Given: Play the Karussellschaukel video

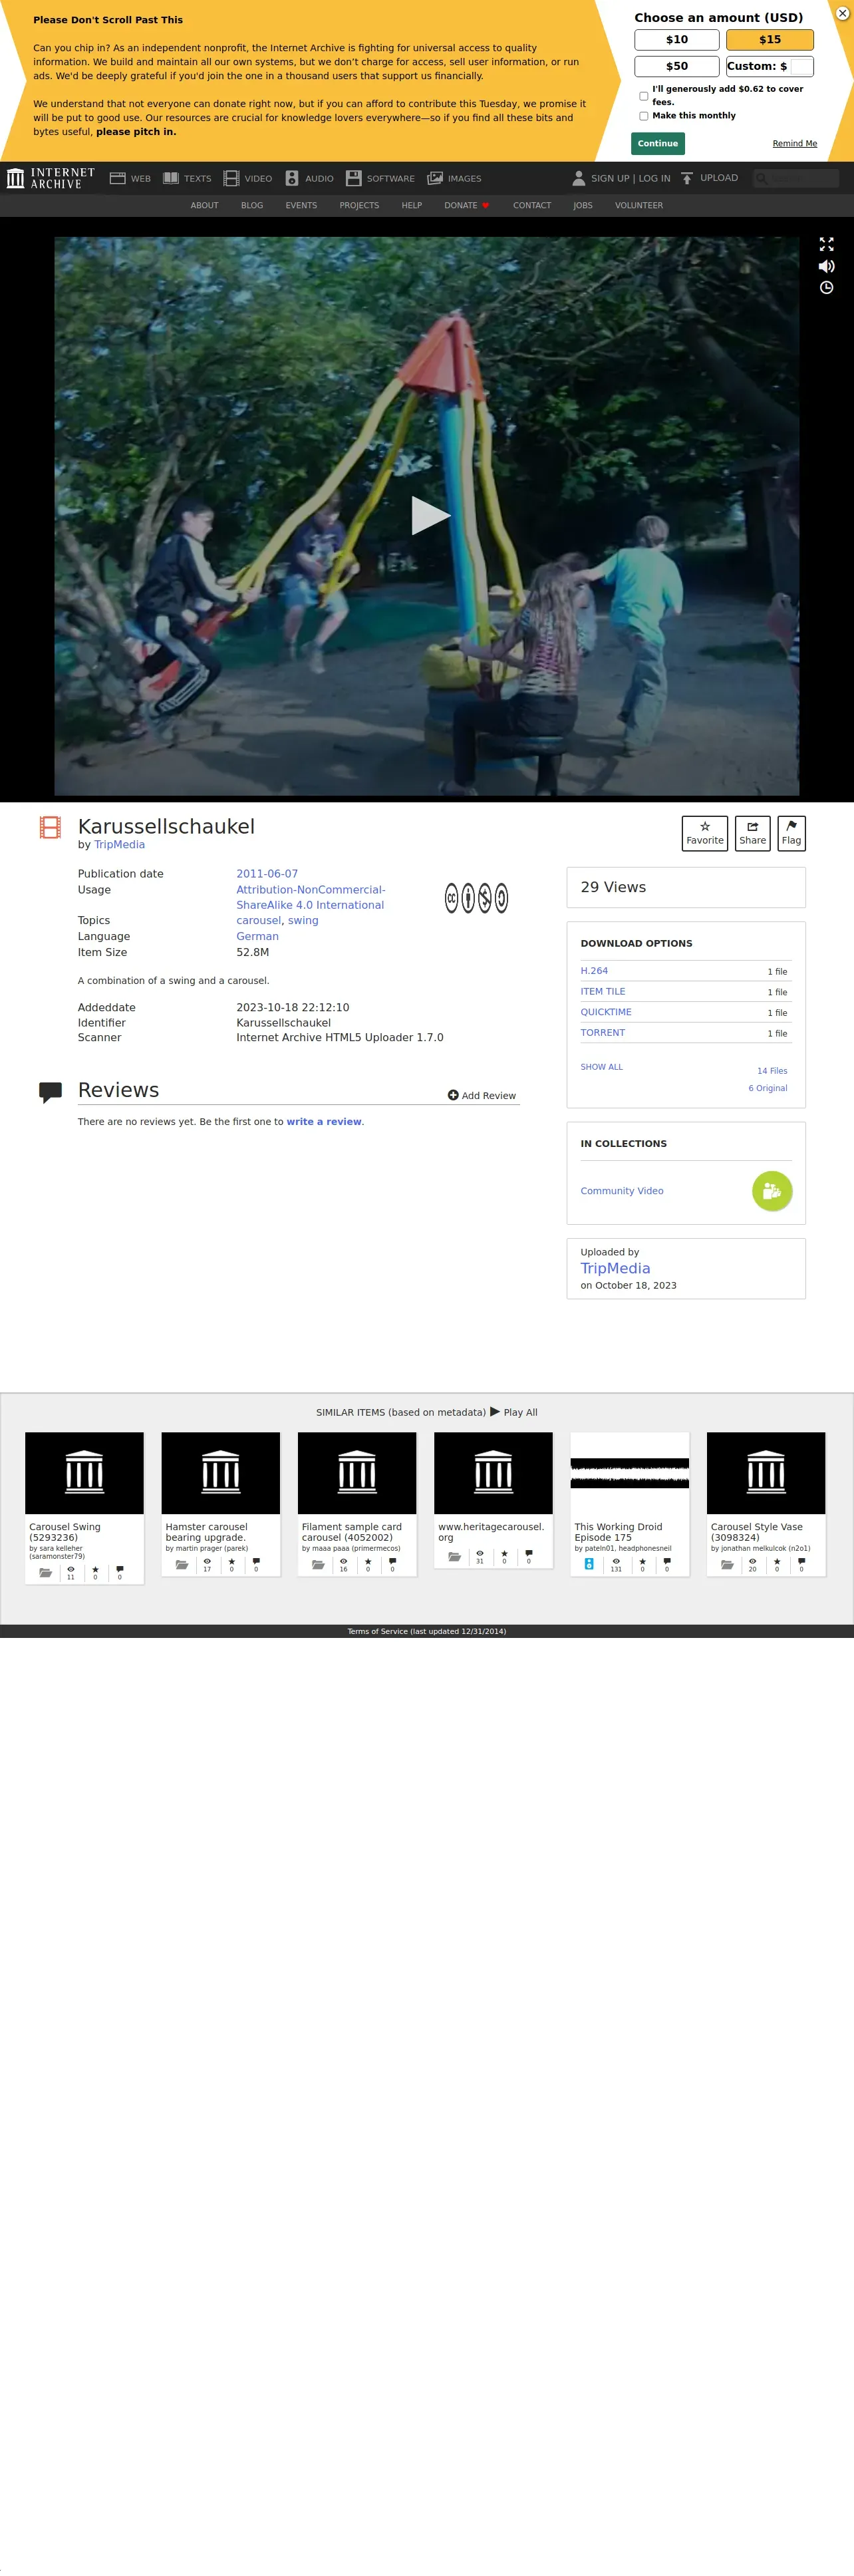Looking at the screenshot, I should [430, 515].
